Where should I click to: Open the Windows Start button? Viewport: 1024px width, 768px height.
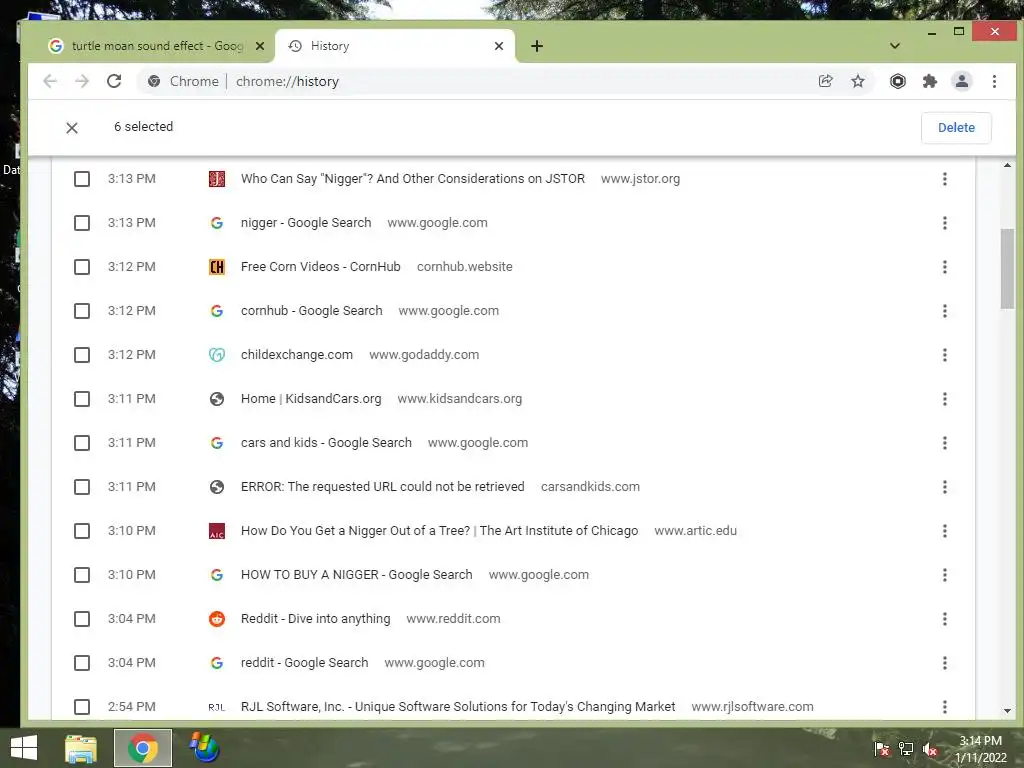24,748
